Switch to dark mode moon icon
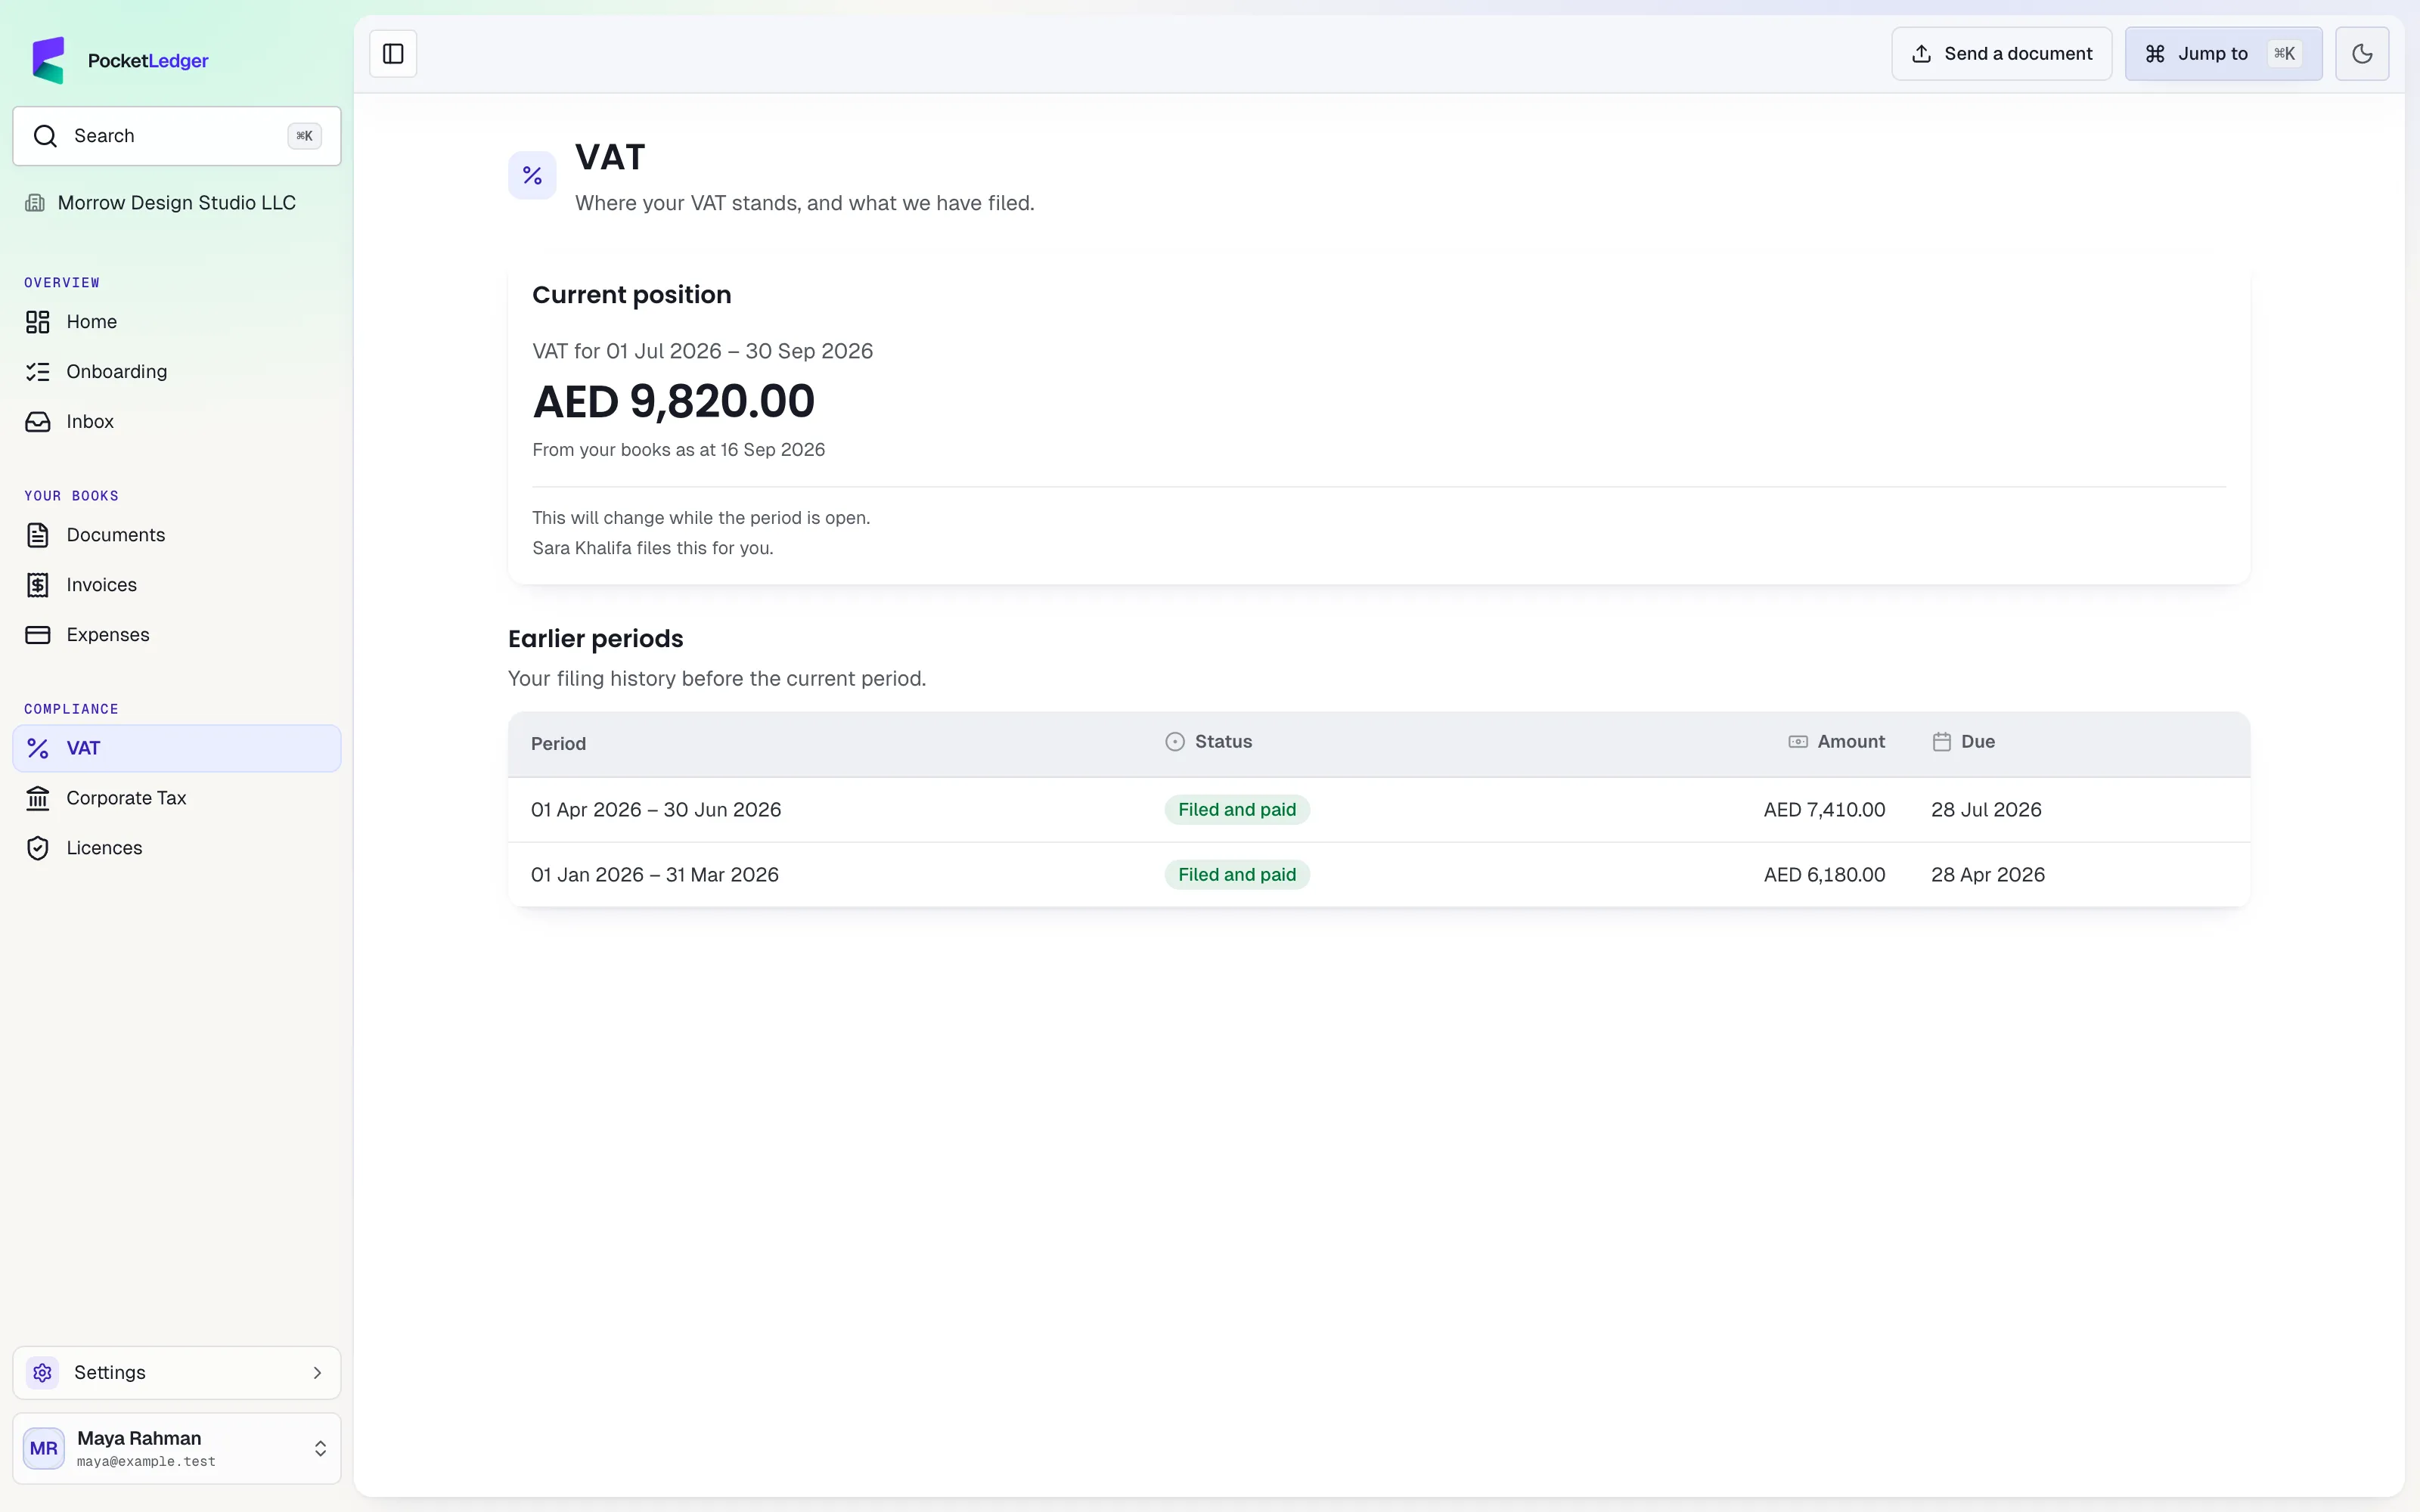 click(x=2362, y=54)
